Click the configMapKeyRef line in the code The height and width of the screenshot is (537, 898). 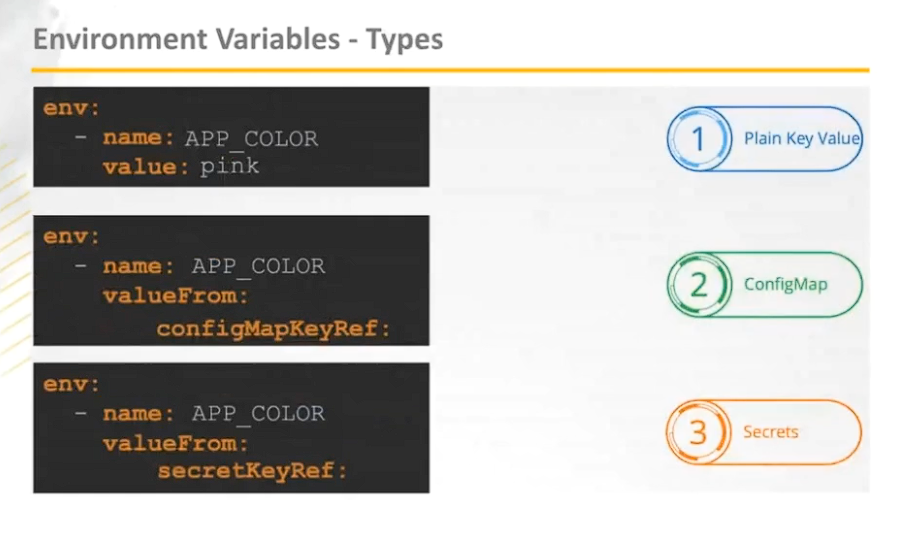[x=274, y=327]
